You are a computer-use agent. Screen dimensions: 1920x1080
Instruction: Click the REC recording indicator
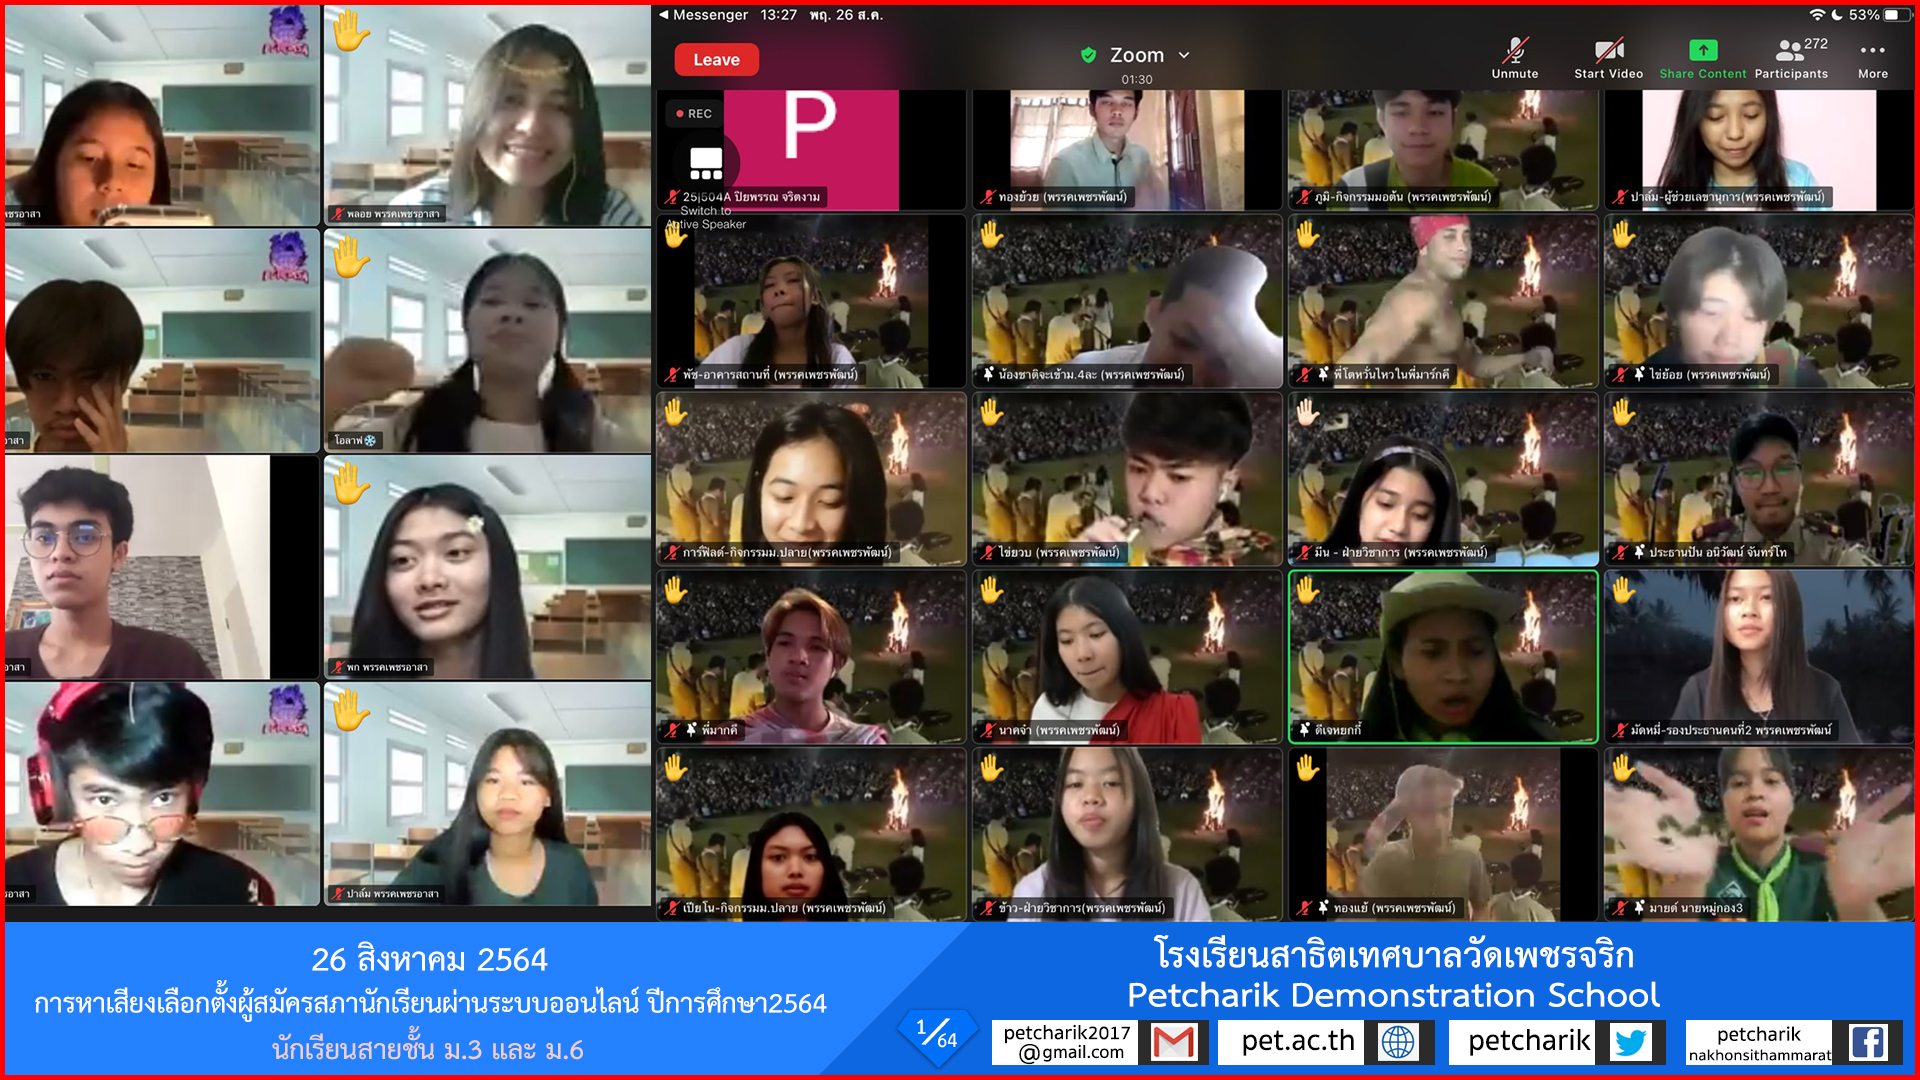693,114
